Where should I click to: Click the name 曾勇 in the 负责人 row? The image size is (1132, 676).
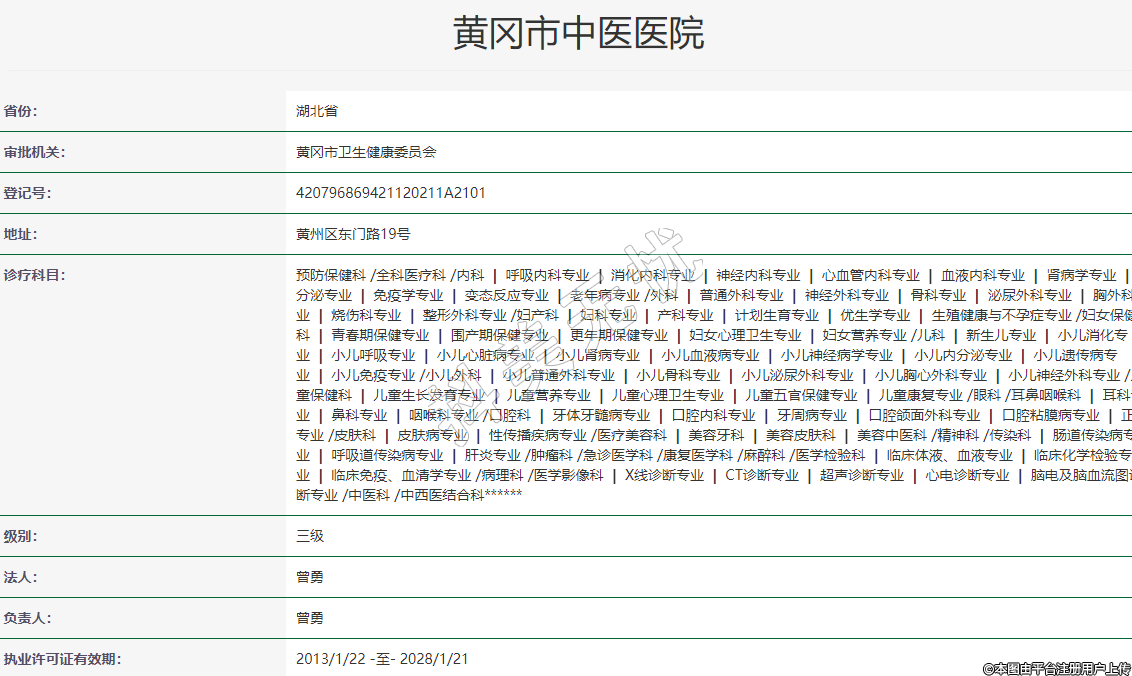click(310, 618)
